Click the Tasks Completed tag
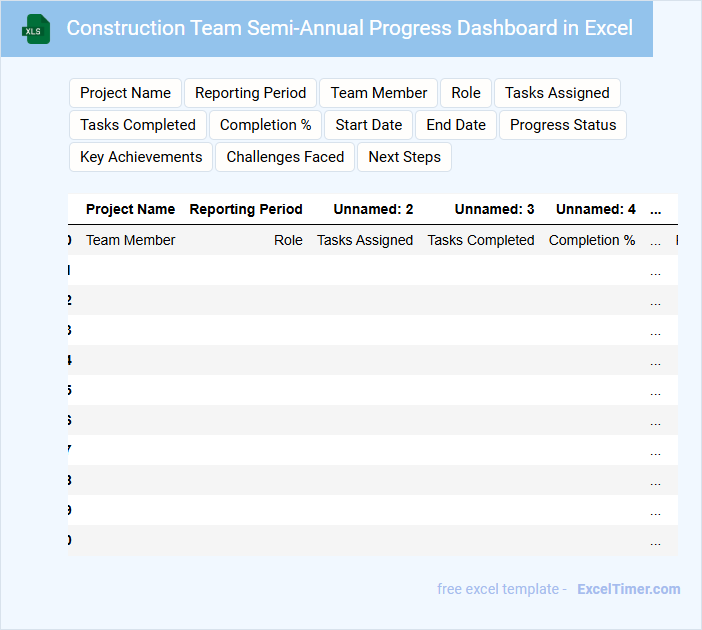702x630 pixels. pos(138,125)
